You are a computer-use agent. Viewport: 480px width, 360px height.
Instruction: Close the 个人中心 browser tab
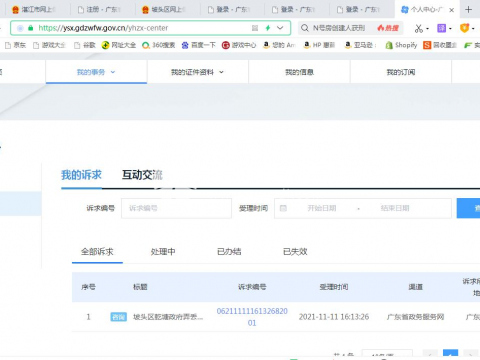coord(452,10)
